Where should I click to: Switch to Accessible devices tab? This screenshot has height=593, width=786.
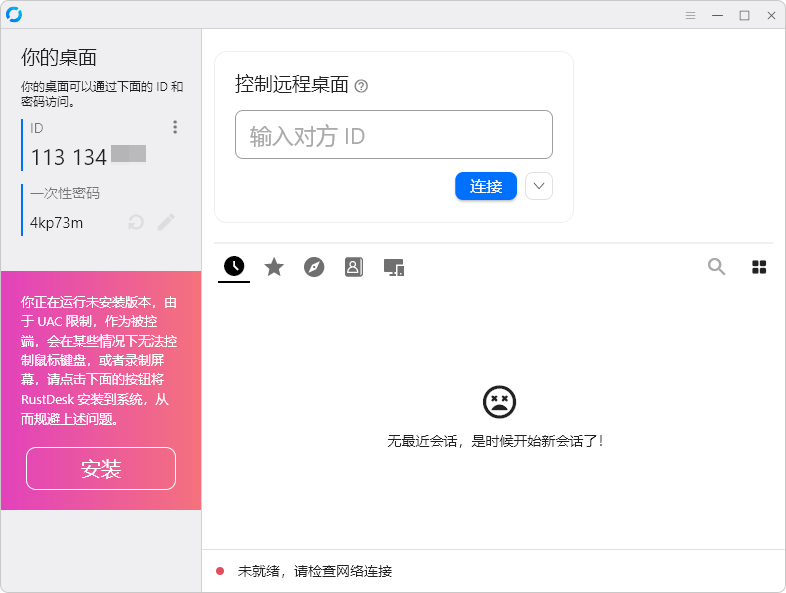394,268
